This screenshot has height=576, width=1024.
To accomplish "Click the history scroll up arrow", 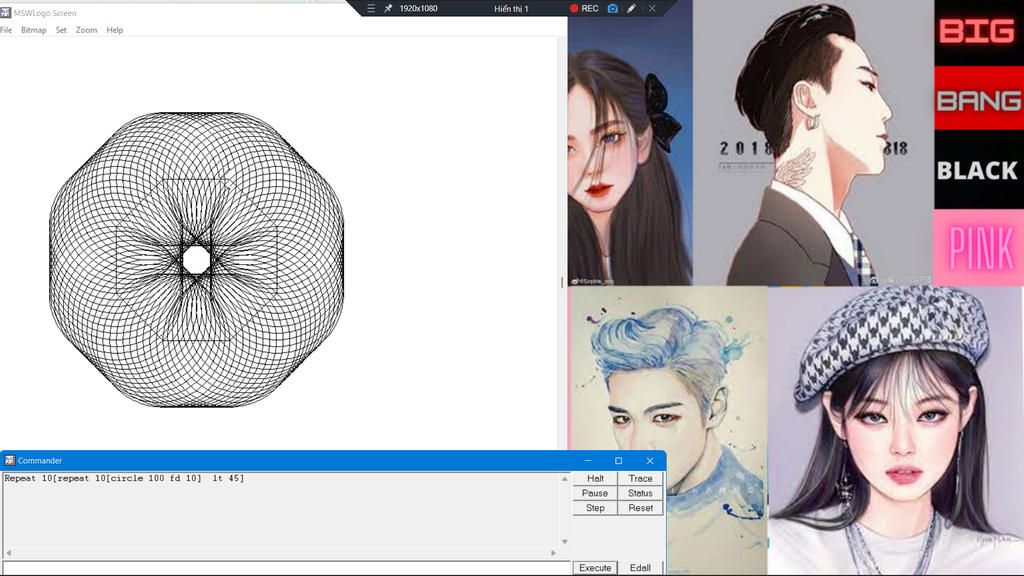I will click(564, 479).
